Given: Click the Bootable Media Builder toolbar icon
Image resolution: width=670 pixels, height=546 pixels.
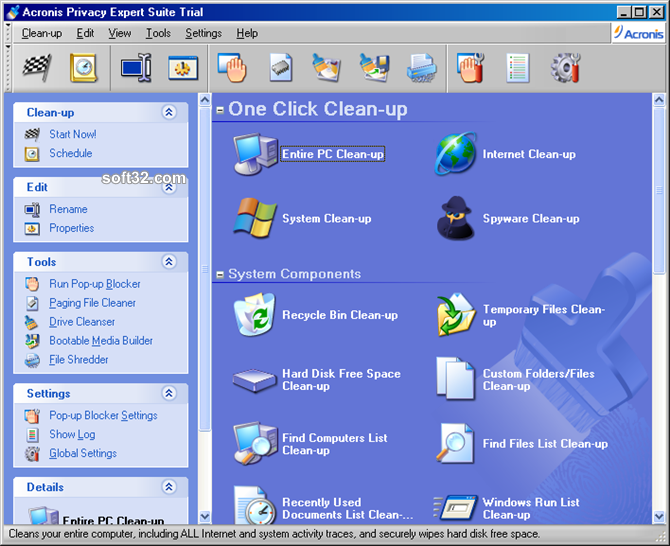Looking at the screenshot, I should click(x=374, y=68).
